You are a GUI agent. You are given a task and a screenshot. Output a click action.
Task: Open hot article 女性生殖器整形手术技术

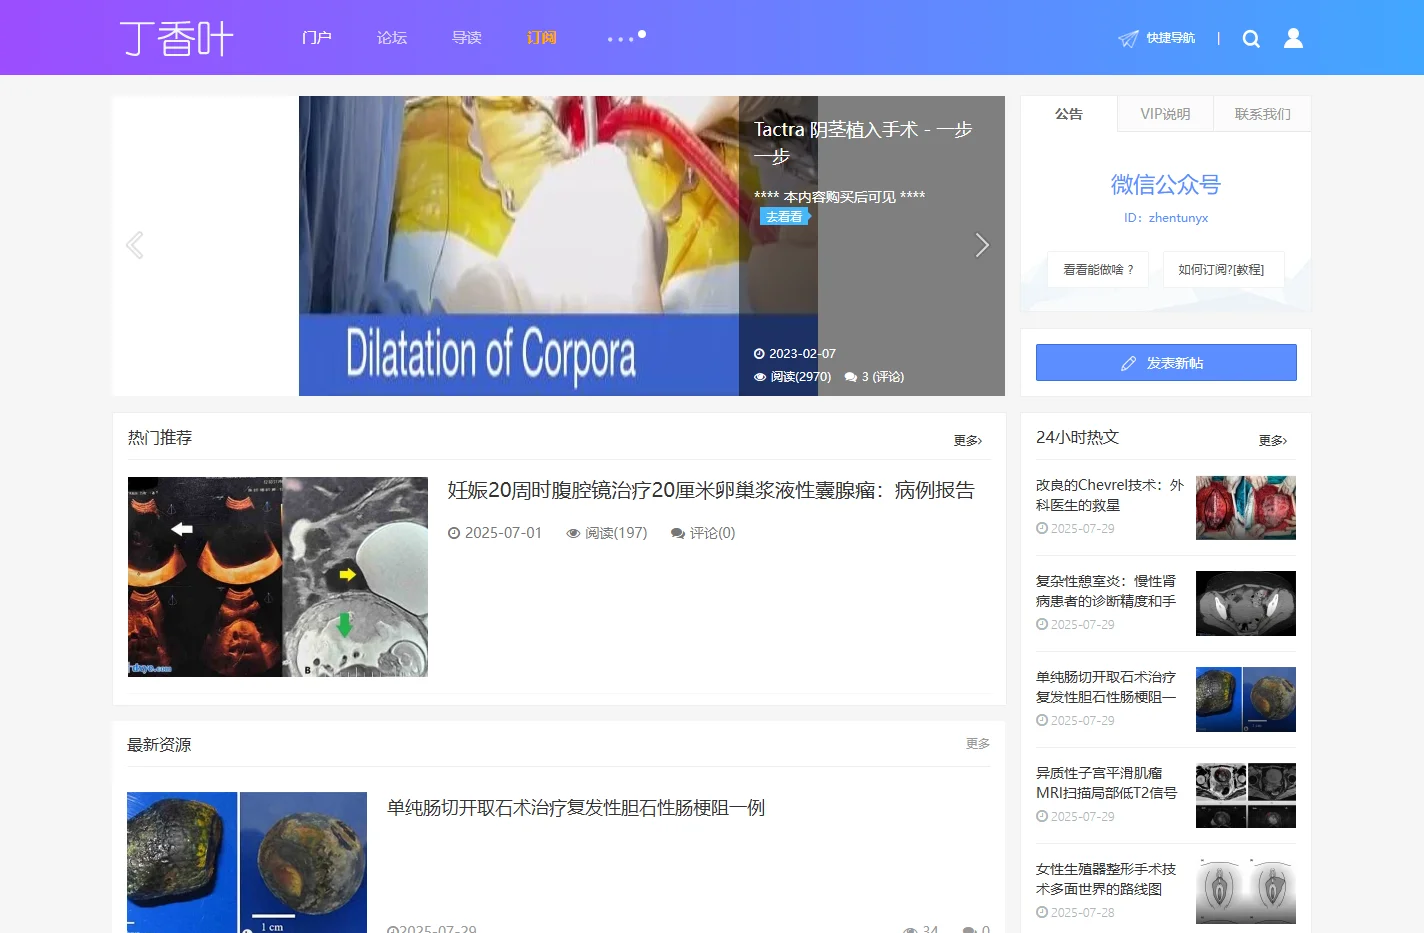[x=1106, y=879]
